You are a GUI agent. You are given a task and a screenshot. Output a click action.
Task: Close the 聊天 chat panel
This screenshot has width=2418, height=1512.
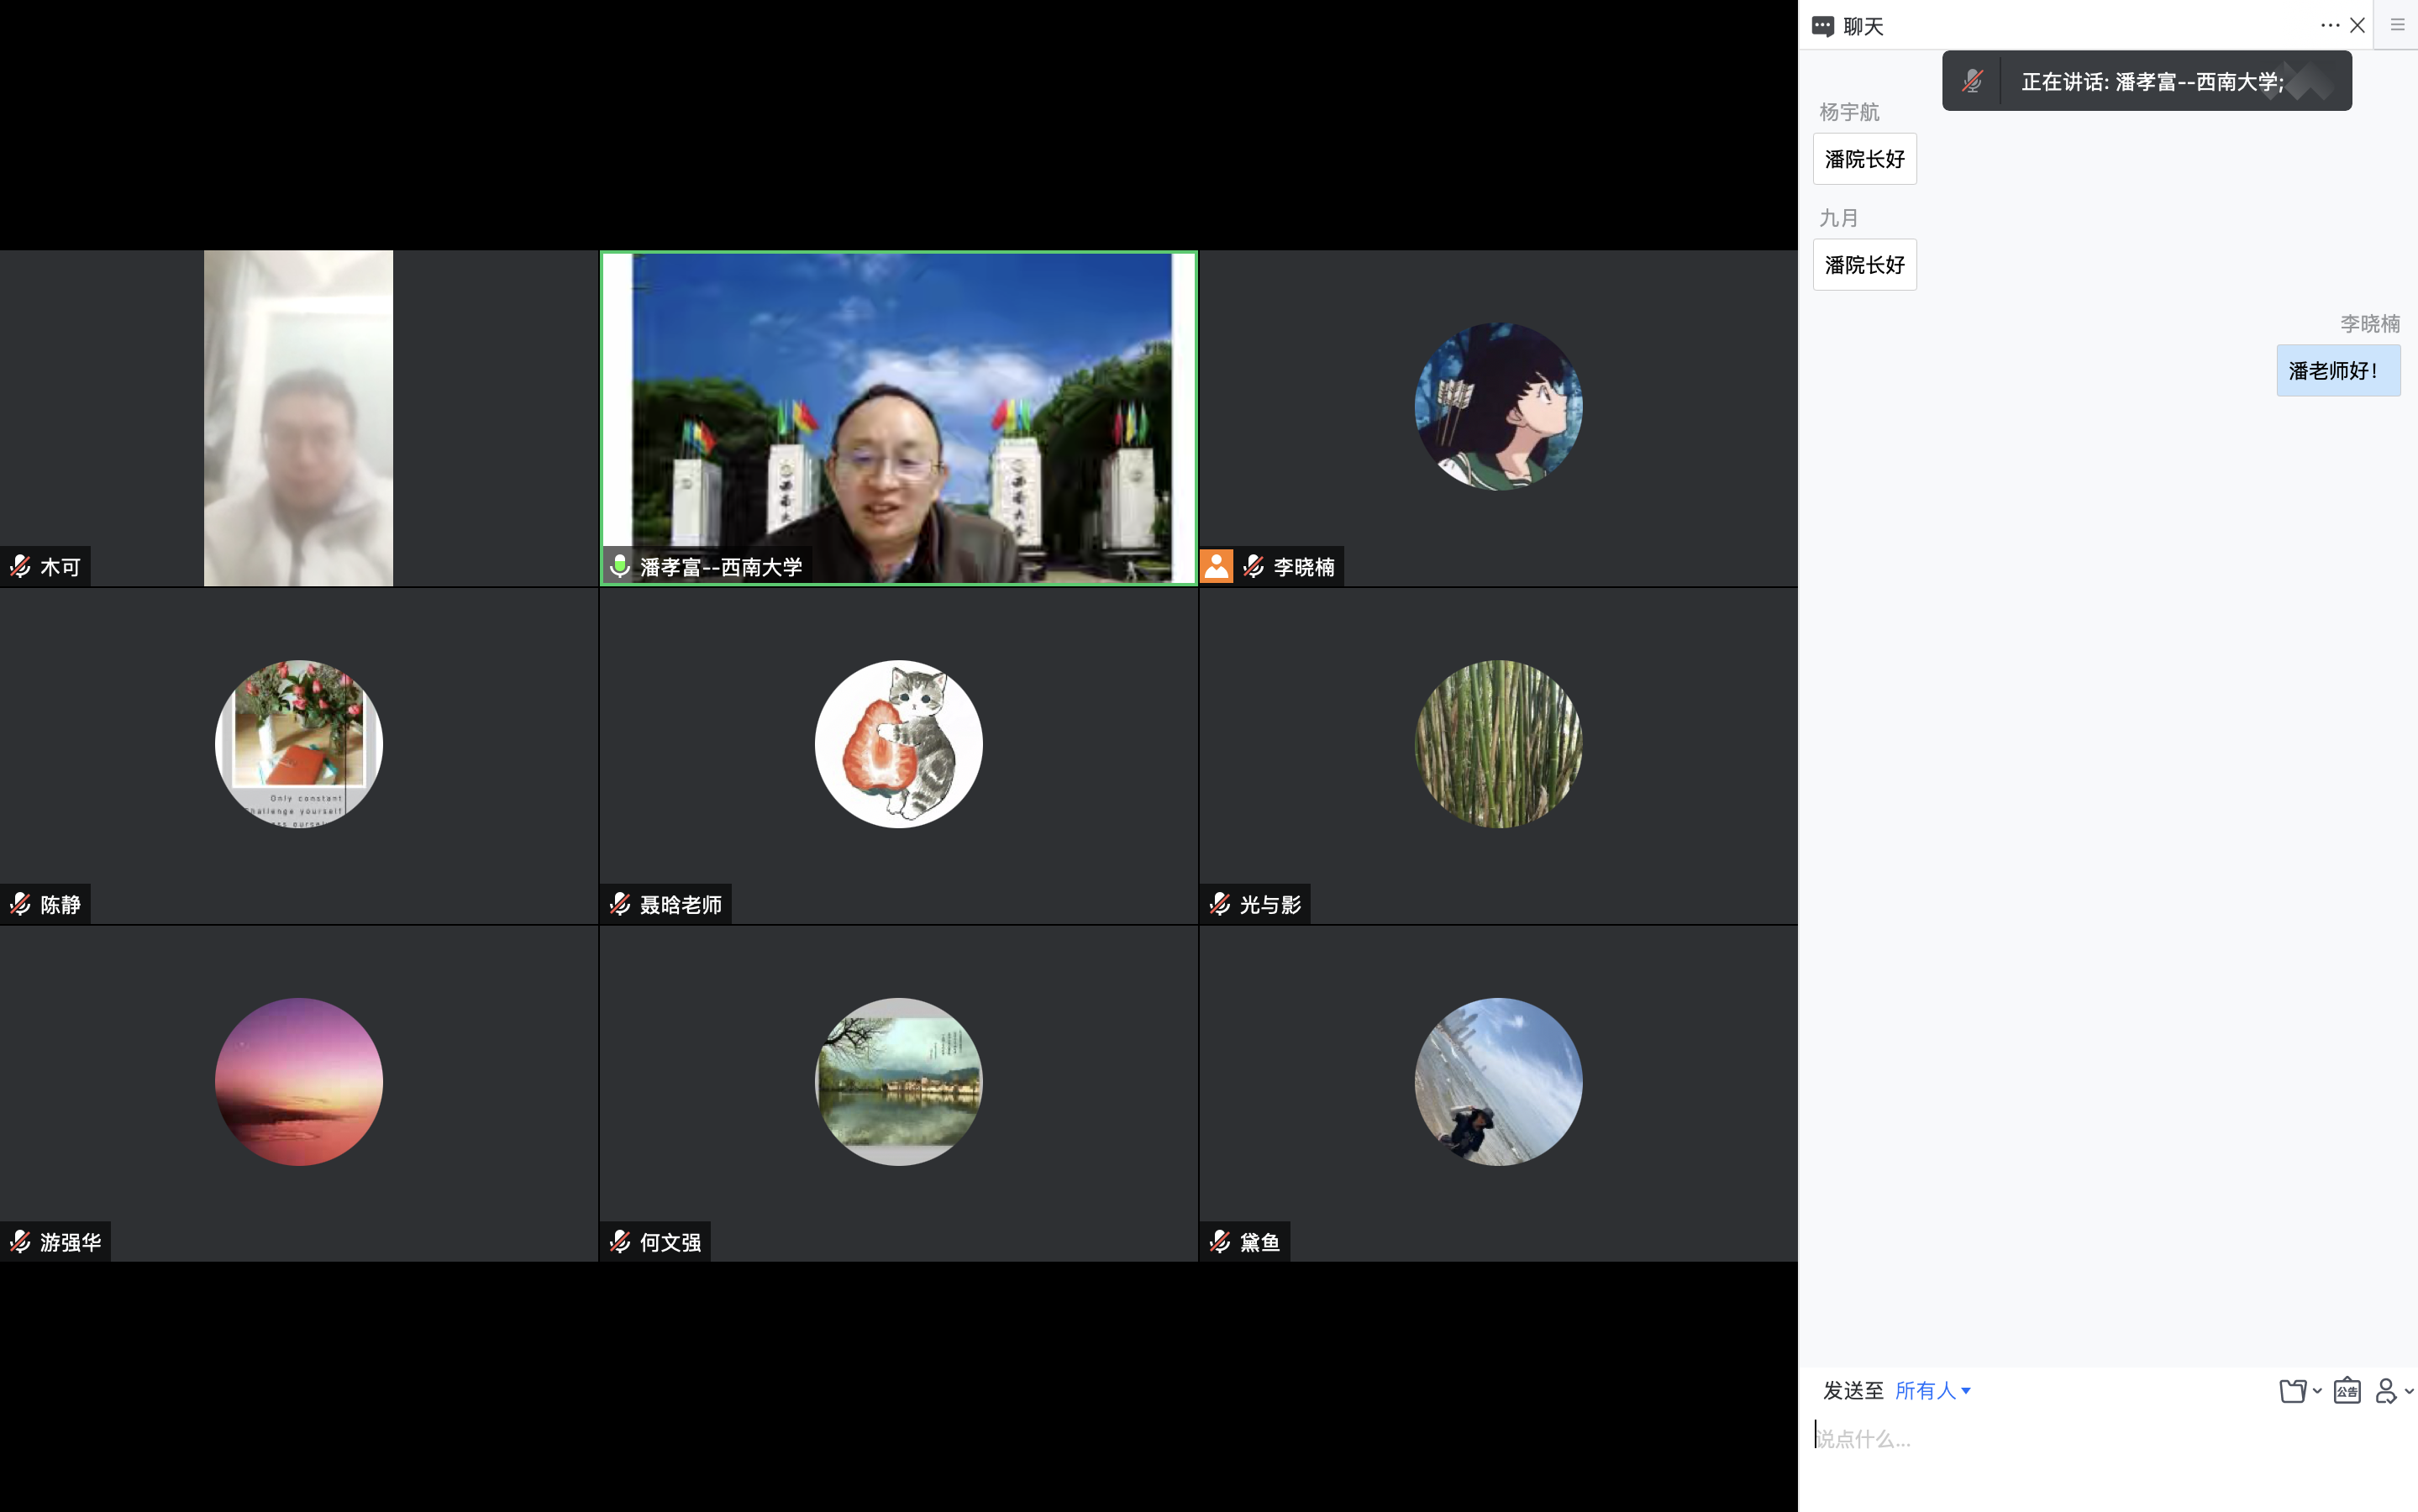click(2357, 25)
